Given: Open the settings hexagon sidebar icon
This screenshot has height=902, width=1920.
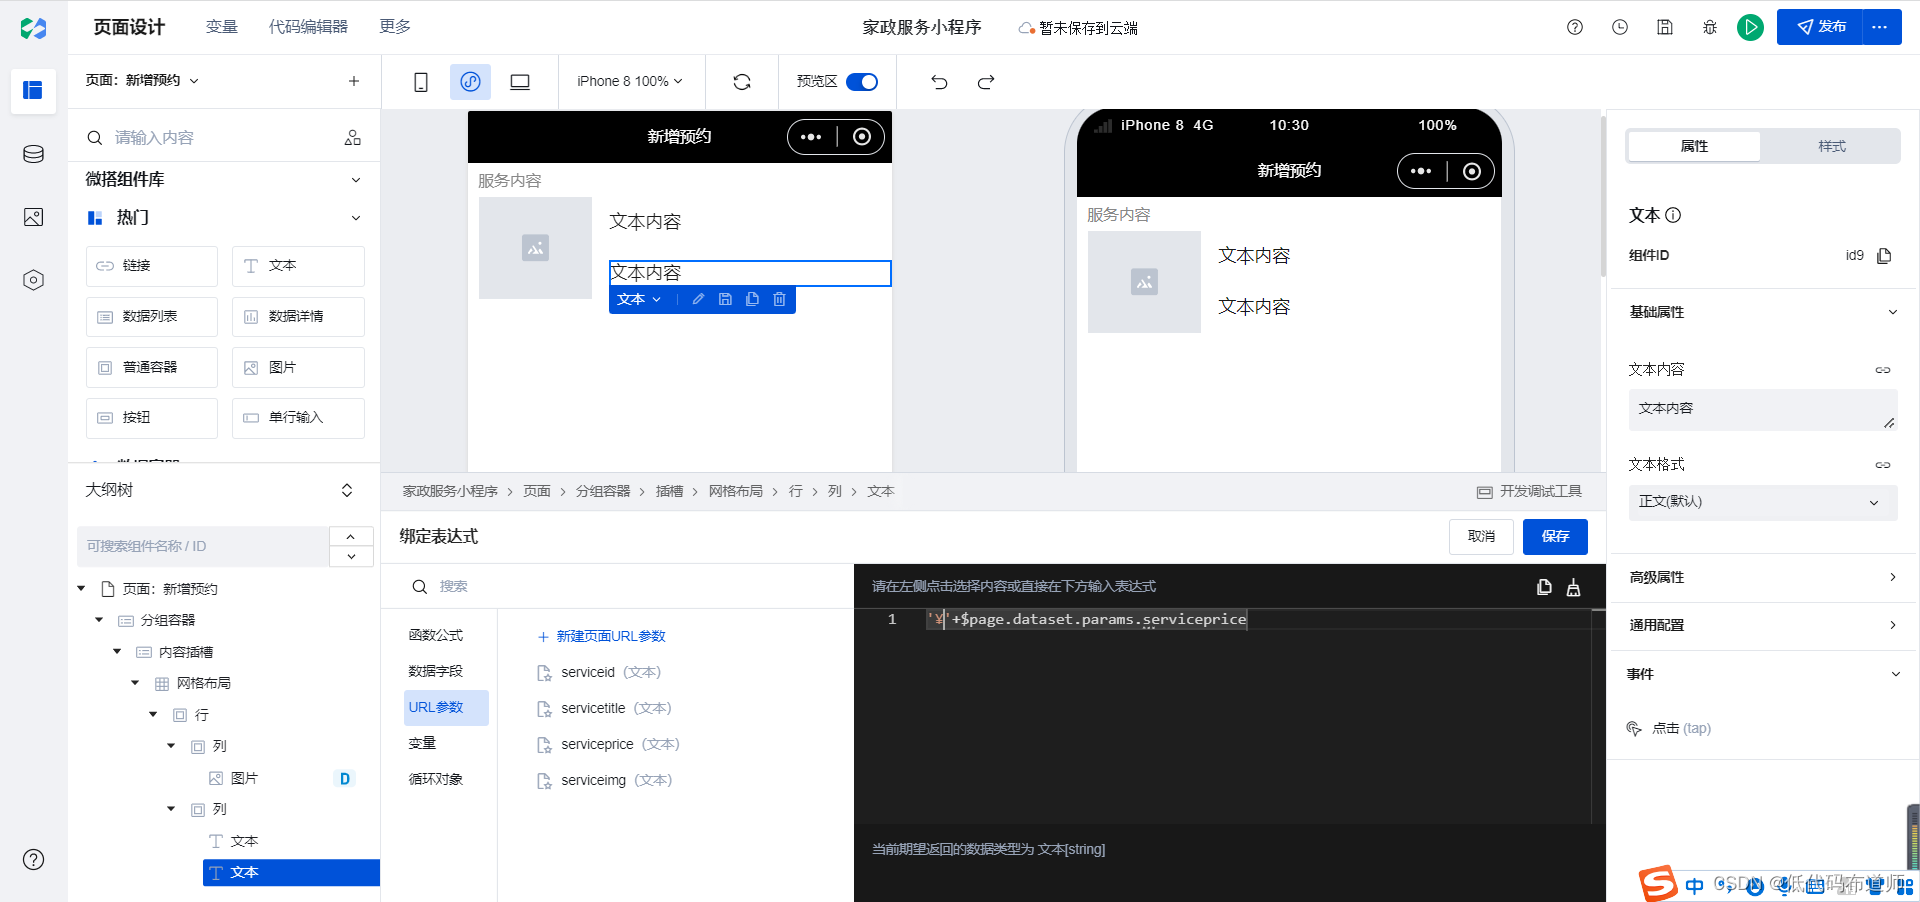Looking at the screenshot, I should point(33,280).
